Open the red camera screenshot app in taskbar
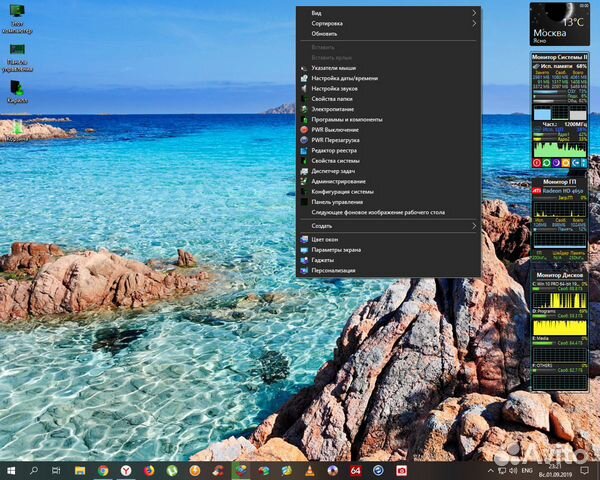Image resolution: width=600 pixels, height=480 pixels. [x=401, y=470]
